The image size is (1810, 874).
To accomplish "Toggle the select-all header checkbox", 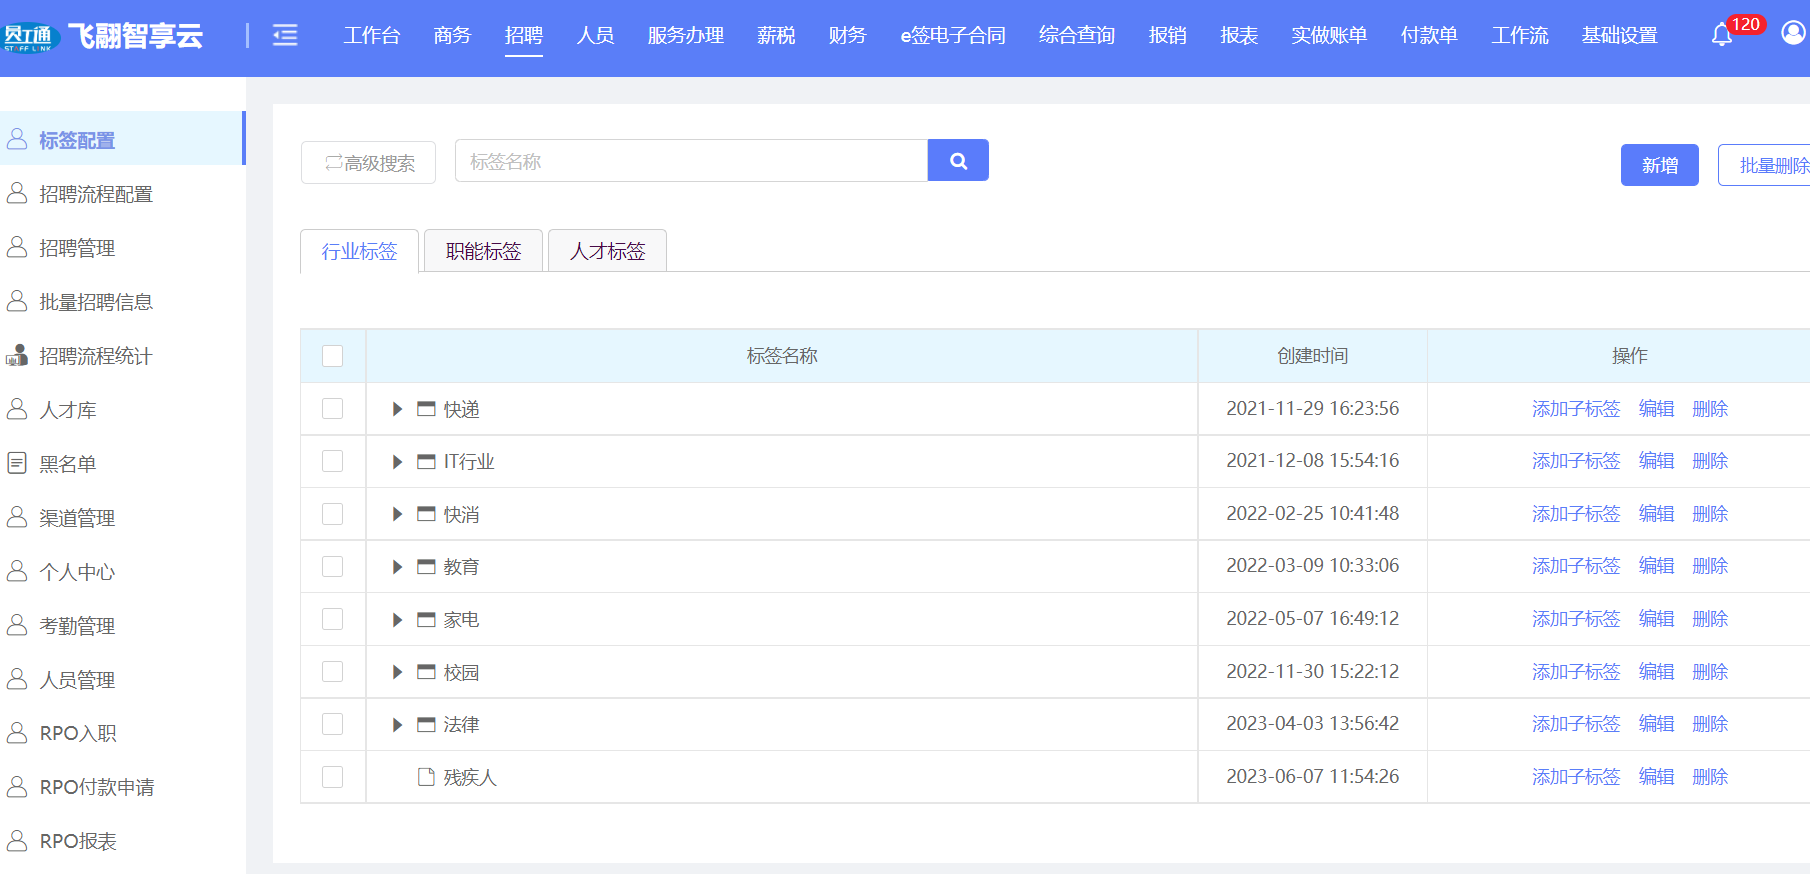I will click(333, 356).
